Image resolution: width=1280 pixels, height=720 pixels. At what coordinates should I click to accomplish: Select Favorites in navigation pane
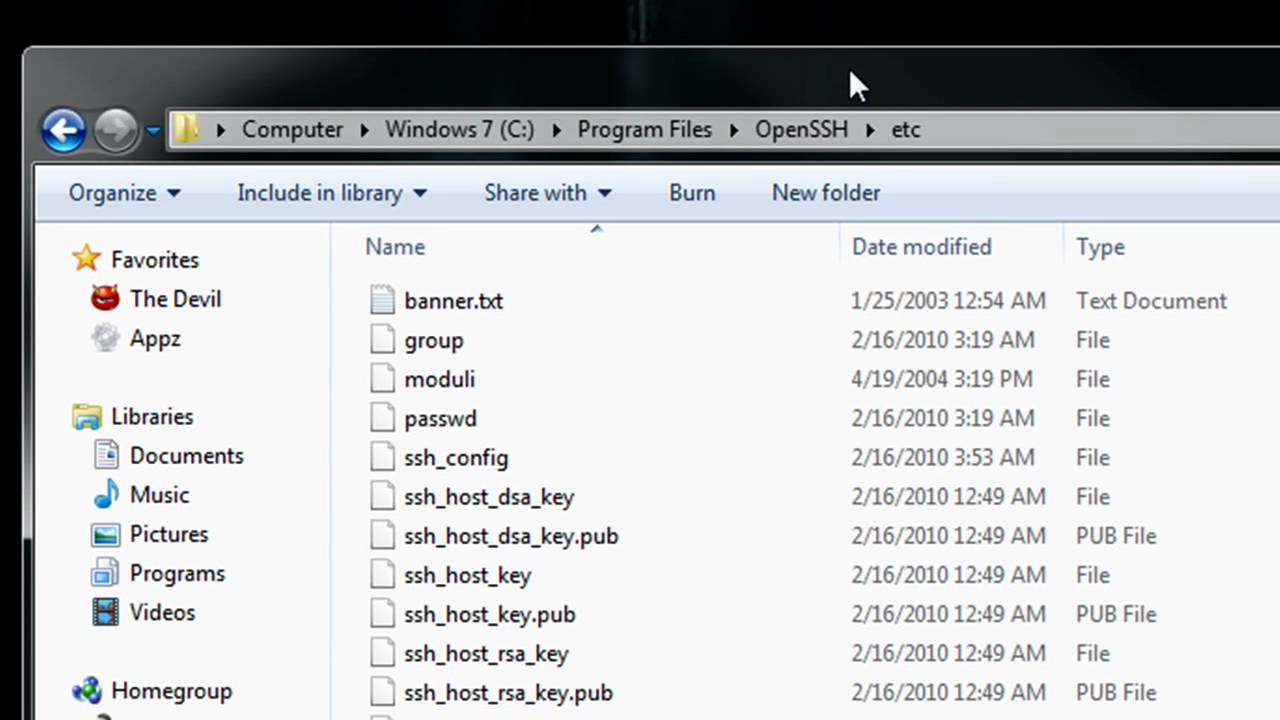tap(155, 260)
